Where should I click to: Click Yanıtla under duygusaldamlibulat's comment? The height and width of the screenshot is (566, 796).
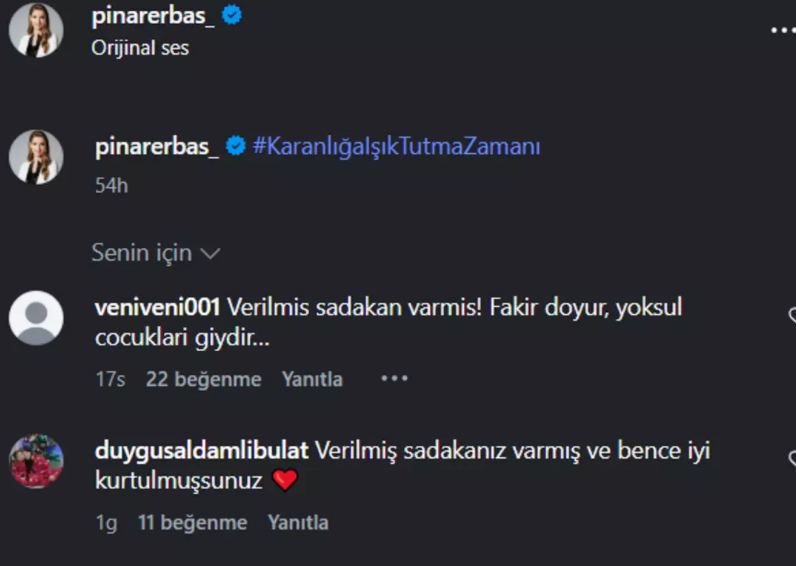pyautogui.click(x=298, y=522)
